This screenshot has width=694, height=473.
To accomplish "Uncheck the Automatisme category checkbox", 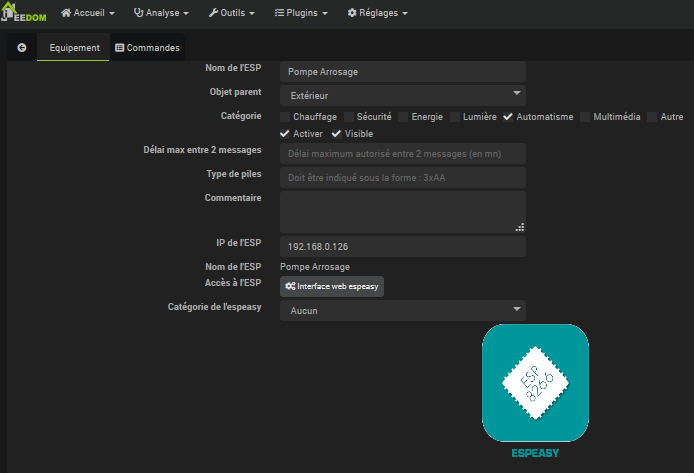I will click(x=508, y=117).
